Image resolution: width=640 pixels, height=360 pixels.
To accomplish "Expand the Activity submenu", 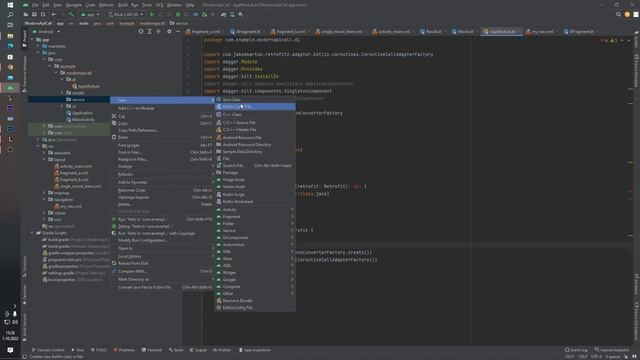I will coord(255,210).
